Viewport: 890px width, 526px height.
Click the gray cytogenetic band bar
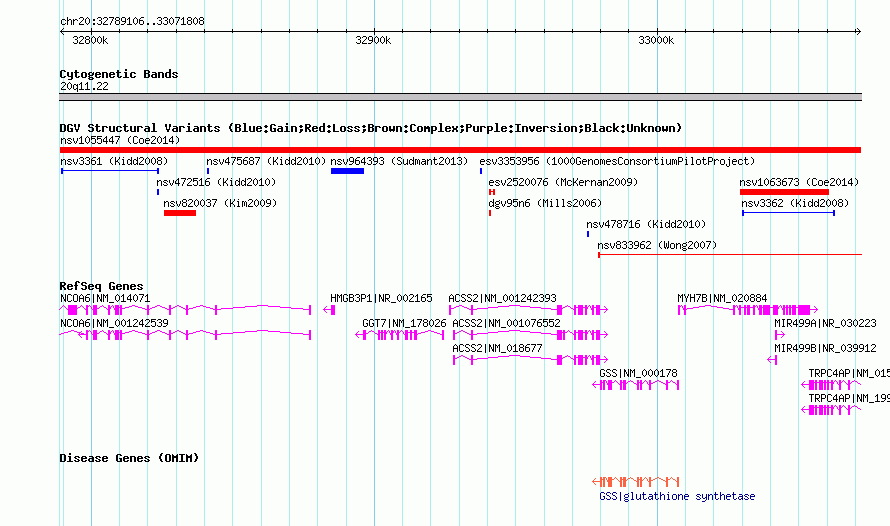(x=460, y=97)
